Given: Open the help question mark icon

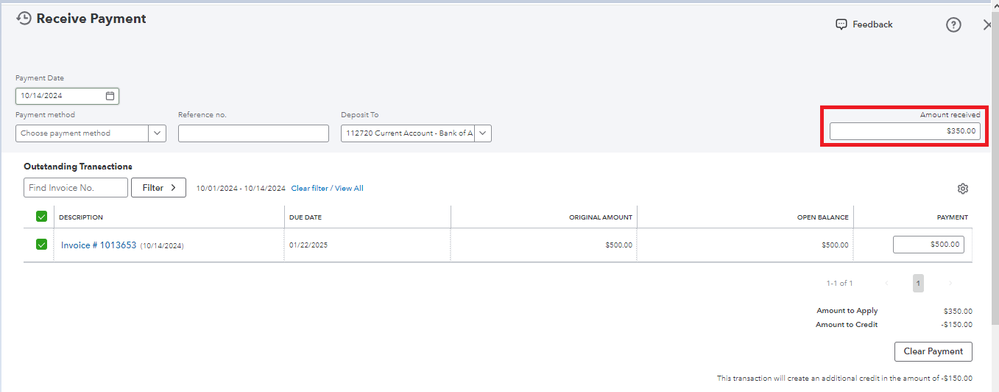Looking at the screenshot, I should click(952, 25).
